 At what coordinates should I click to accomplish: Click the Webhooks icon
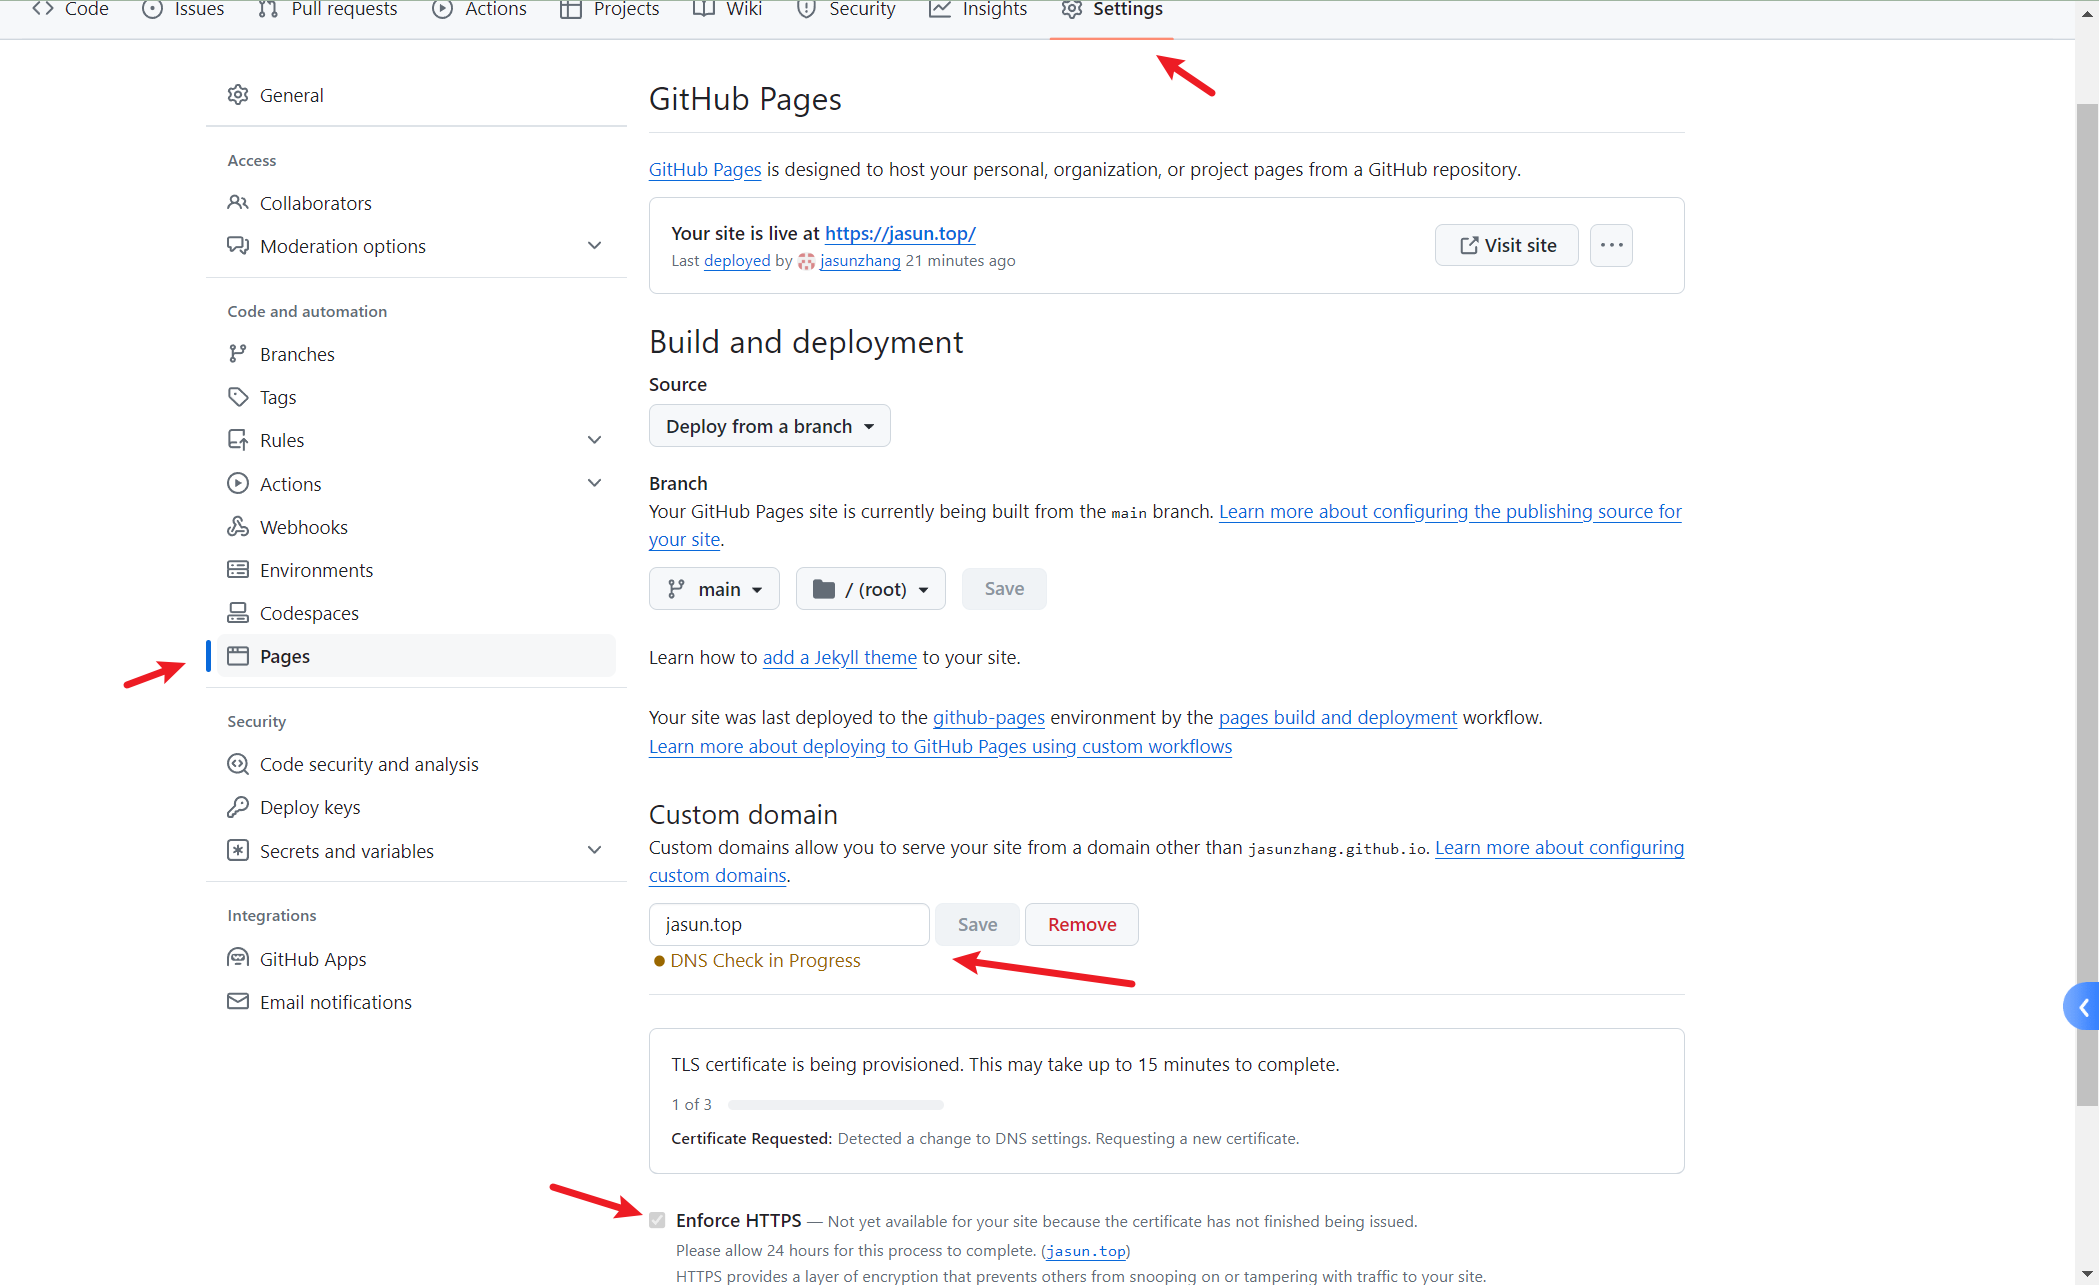point(237,527)
